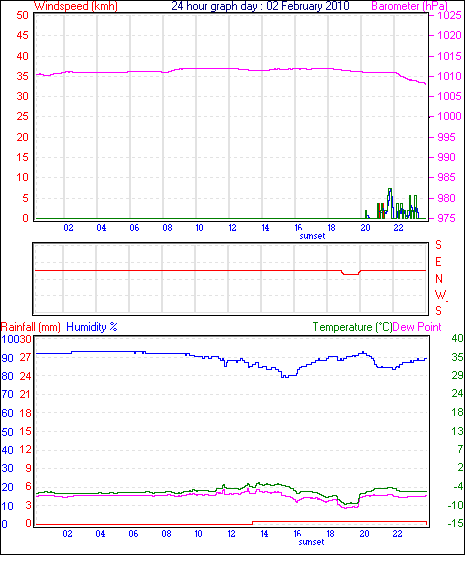Click the 02 hour tick on the bottom graph
Image resolution: width=466 pixels, height=566 pixels.
[x=67, y=534]
